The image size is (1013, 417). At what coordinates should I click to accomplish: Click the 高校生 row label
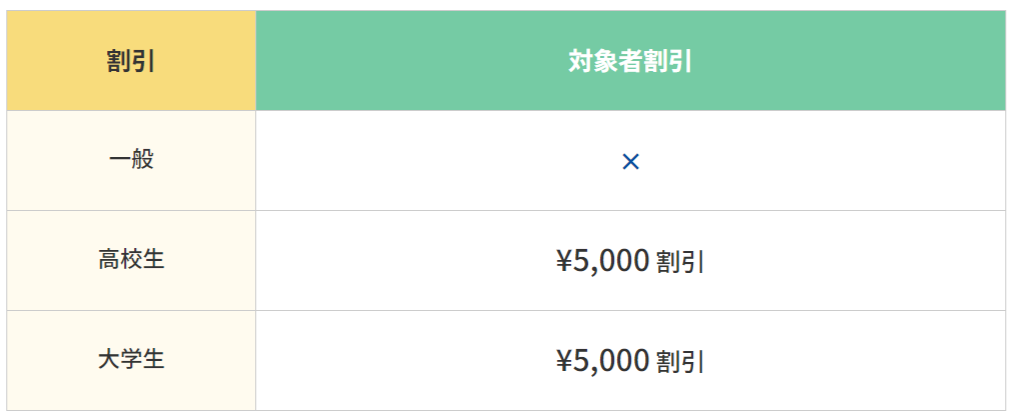pyautogui.click(x=131, y=260)
